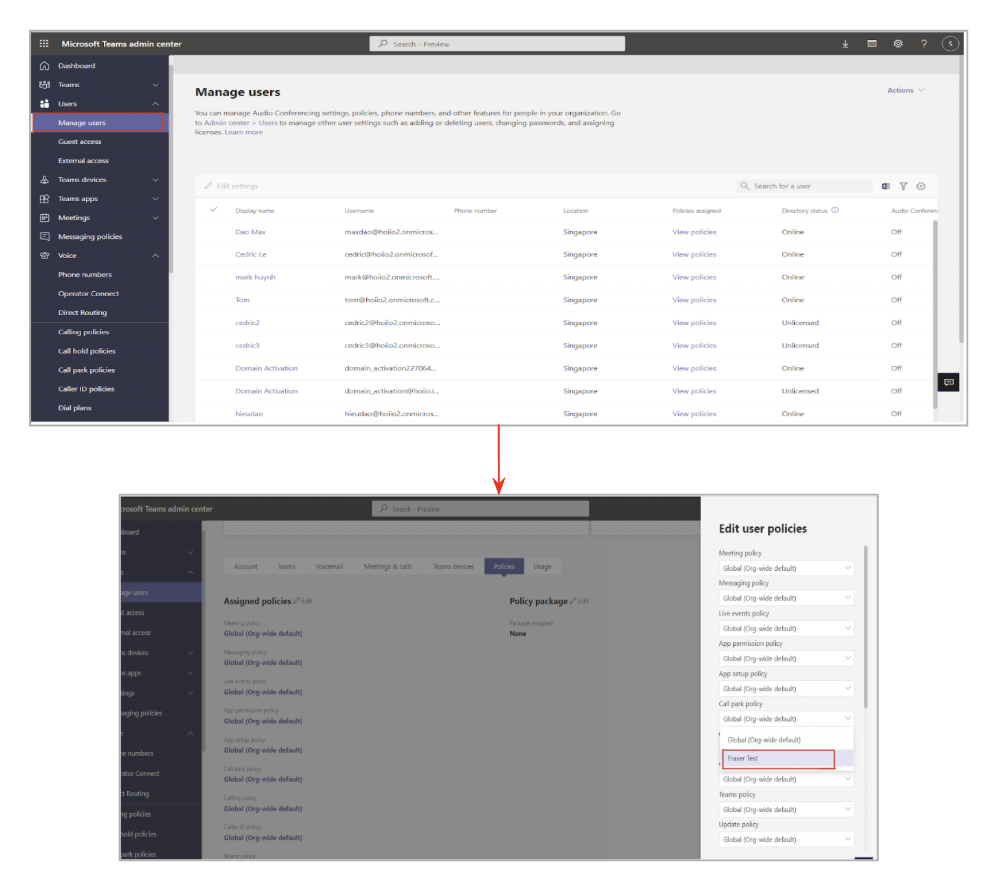994x890 pixels.
Task: Open the Learn more link
Action: pyautogui.click(x=243, y=132)
